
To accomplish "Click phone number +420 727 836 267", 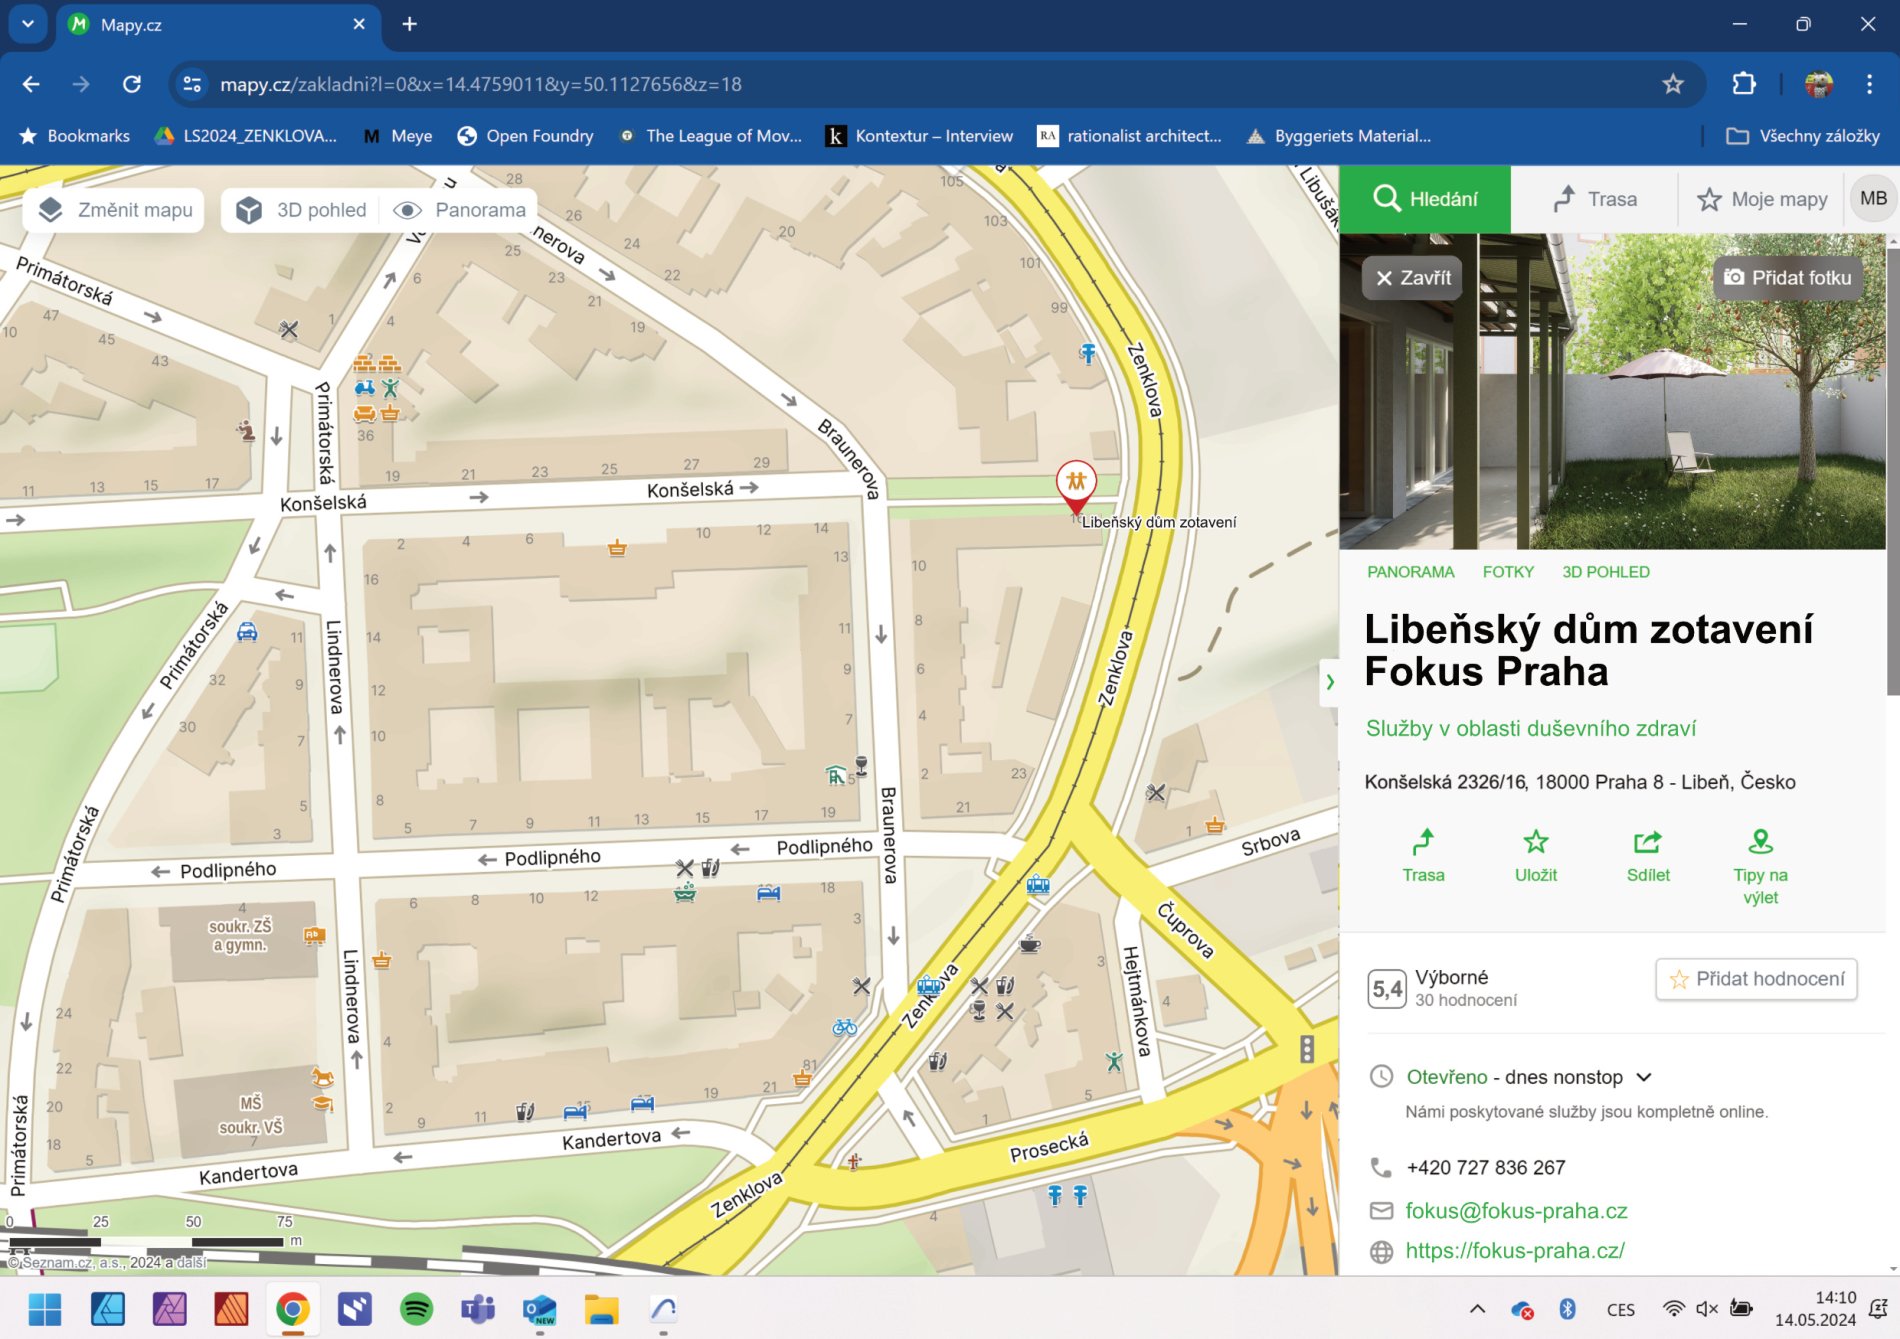I will pos(1485,1168).
